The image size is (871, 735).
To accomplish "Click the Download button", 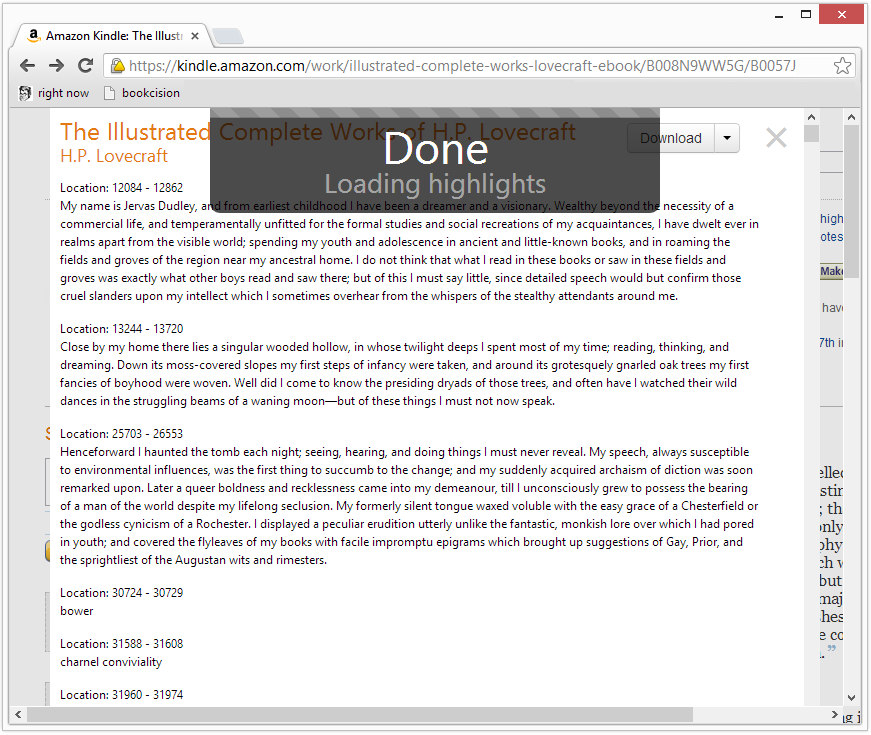I will click(x=670, y=138).
